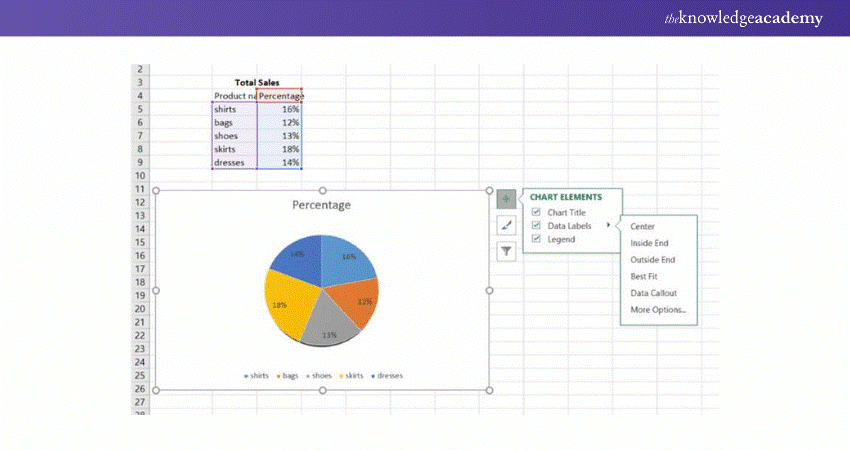Screen dimensions: 850x450
Task: Select Outside End label position
Action: coord(653,260)
